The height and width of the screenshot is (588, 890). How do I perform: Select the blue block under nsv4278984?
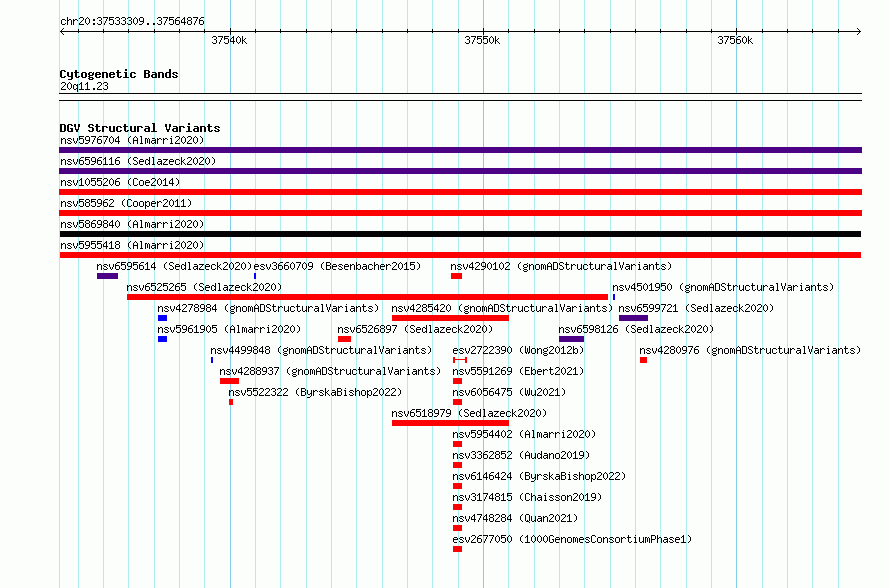click(x=162, y=318)
